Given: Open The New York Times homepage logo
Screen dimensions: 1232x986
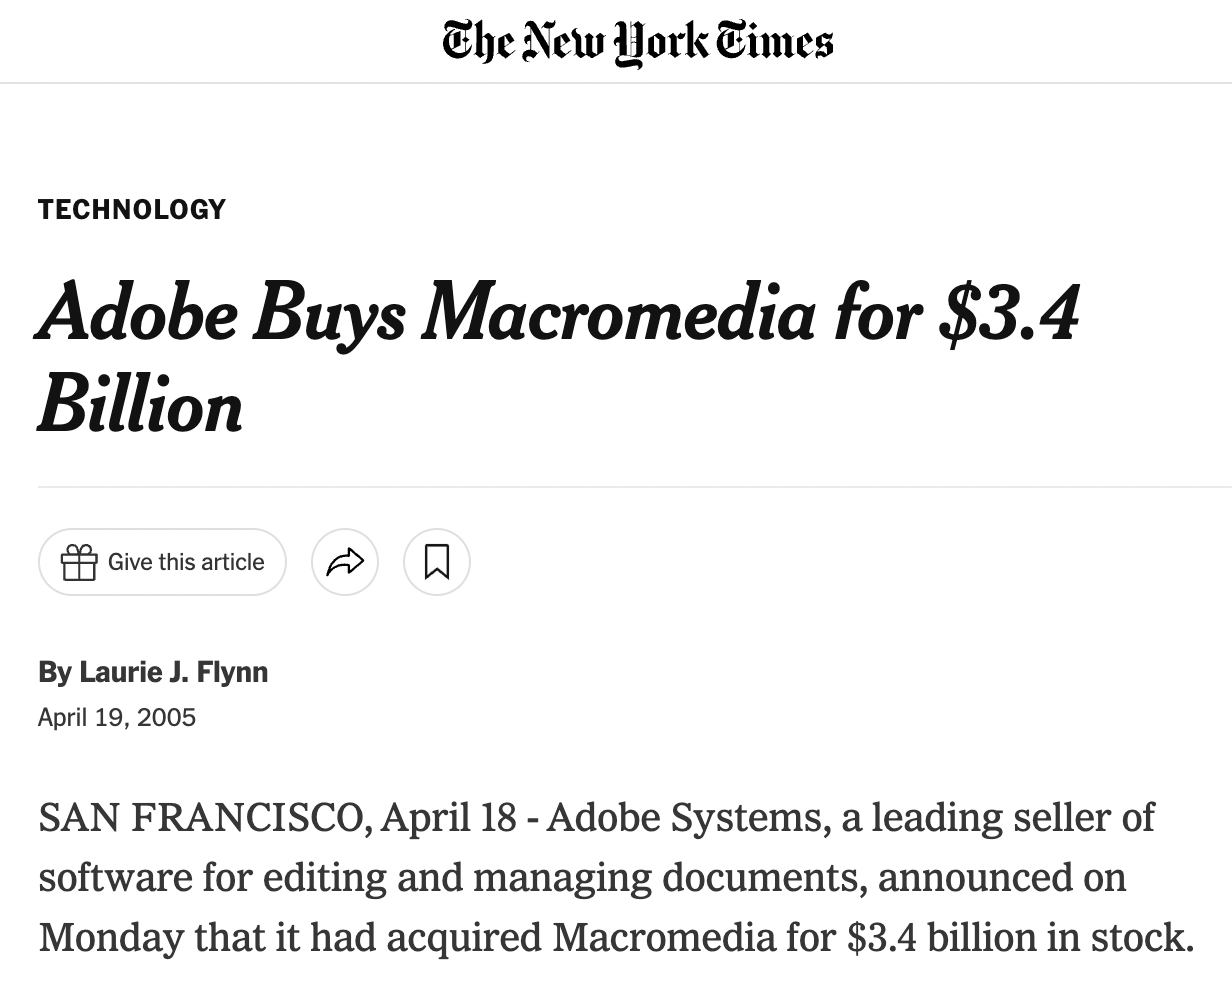Looking at the screenshot, I should tap(637, 42).
